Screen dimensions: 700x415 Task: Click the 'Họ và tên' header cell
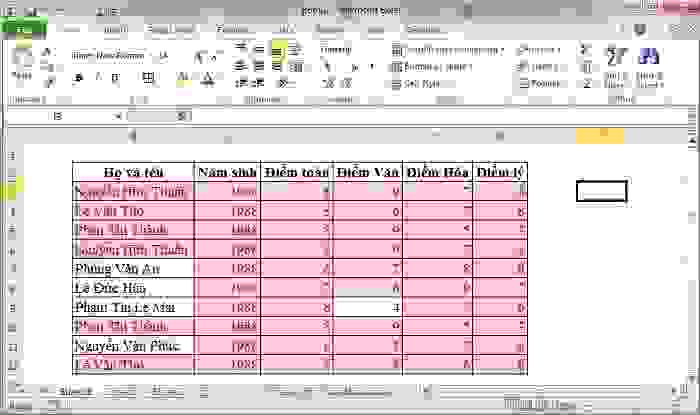[x=133, y=172]
